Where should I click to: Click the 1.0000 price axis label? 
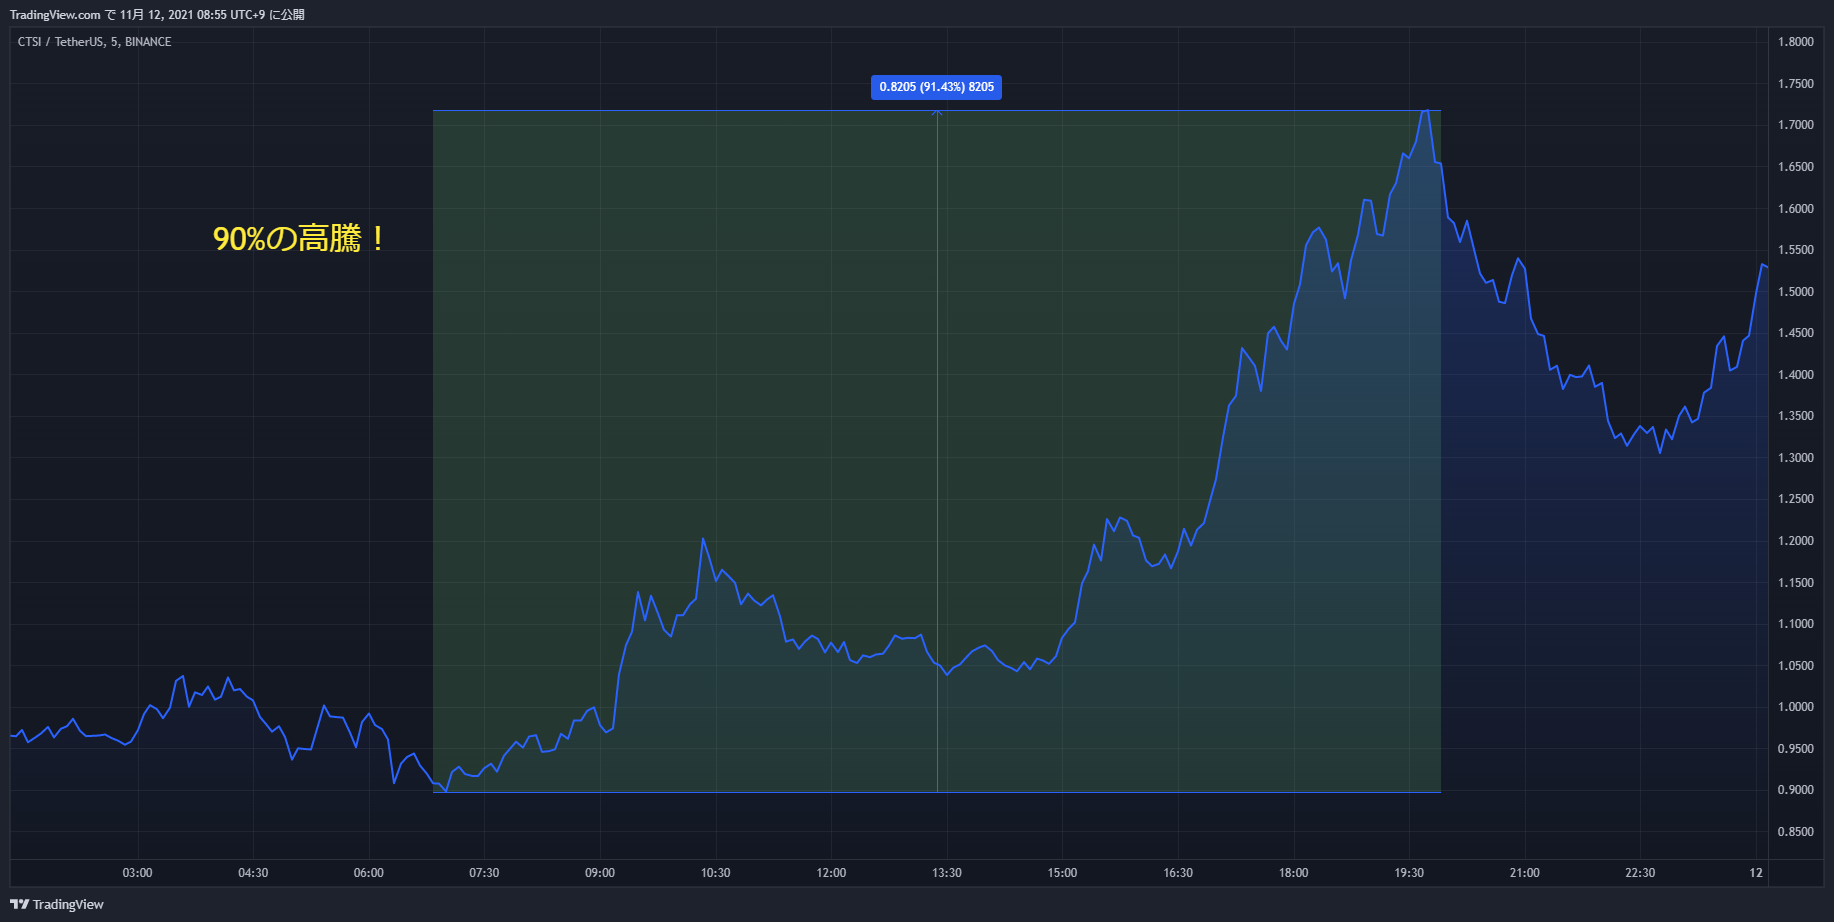1796,707
